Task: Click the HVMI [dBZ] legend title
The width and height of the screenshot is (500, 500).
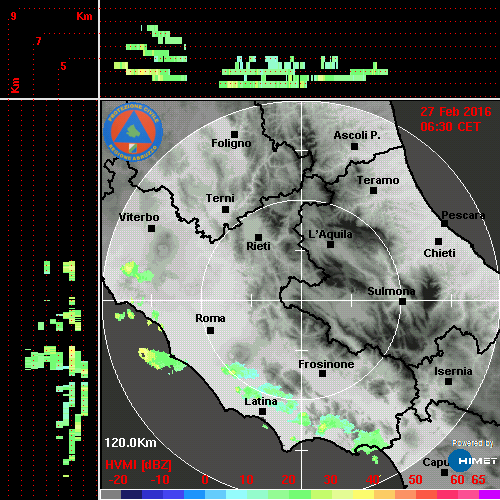Action: click(x=138, y=465)
